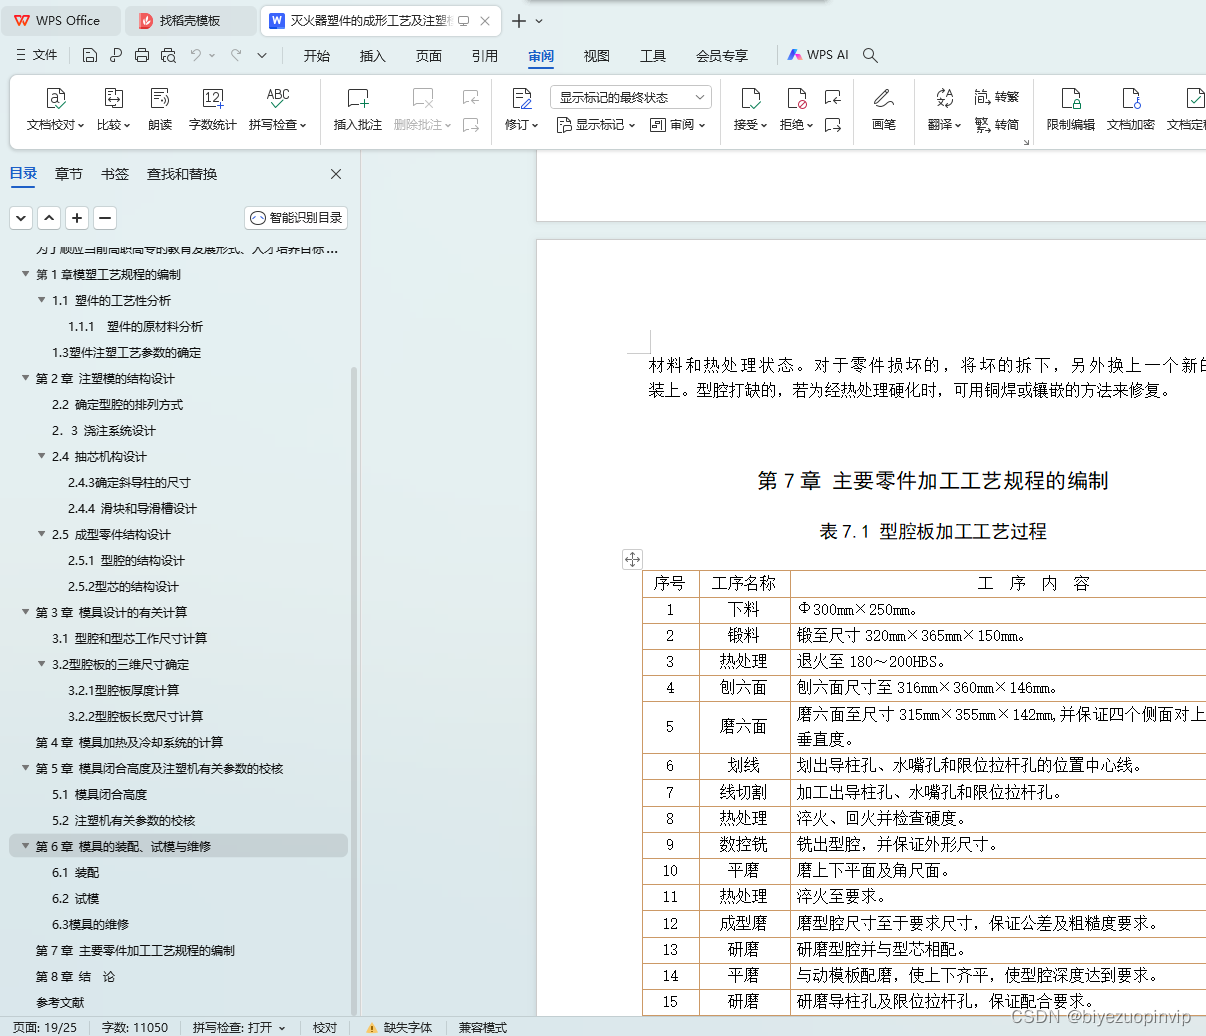1206x1036 pixels.
Task: Click 插入批注 insert comment
Action: point(358,109)
